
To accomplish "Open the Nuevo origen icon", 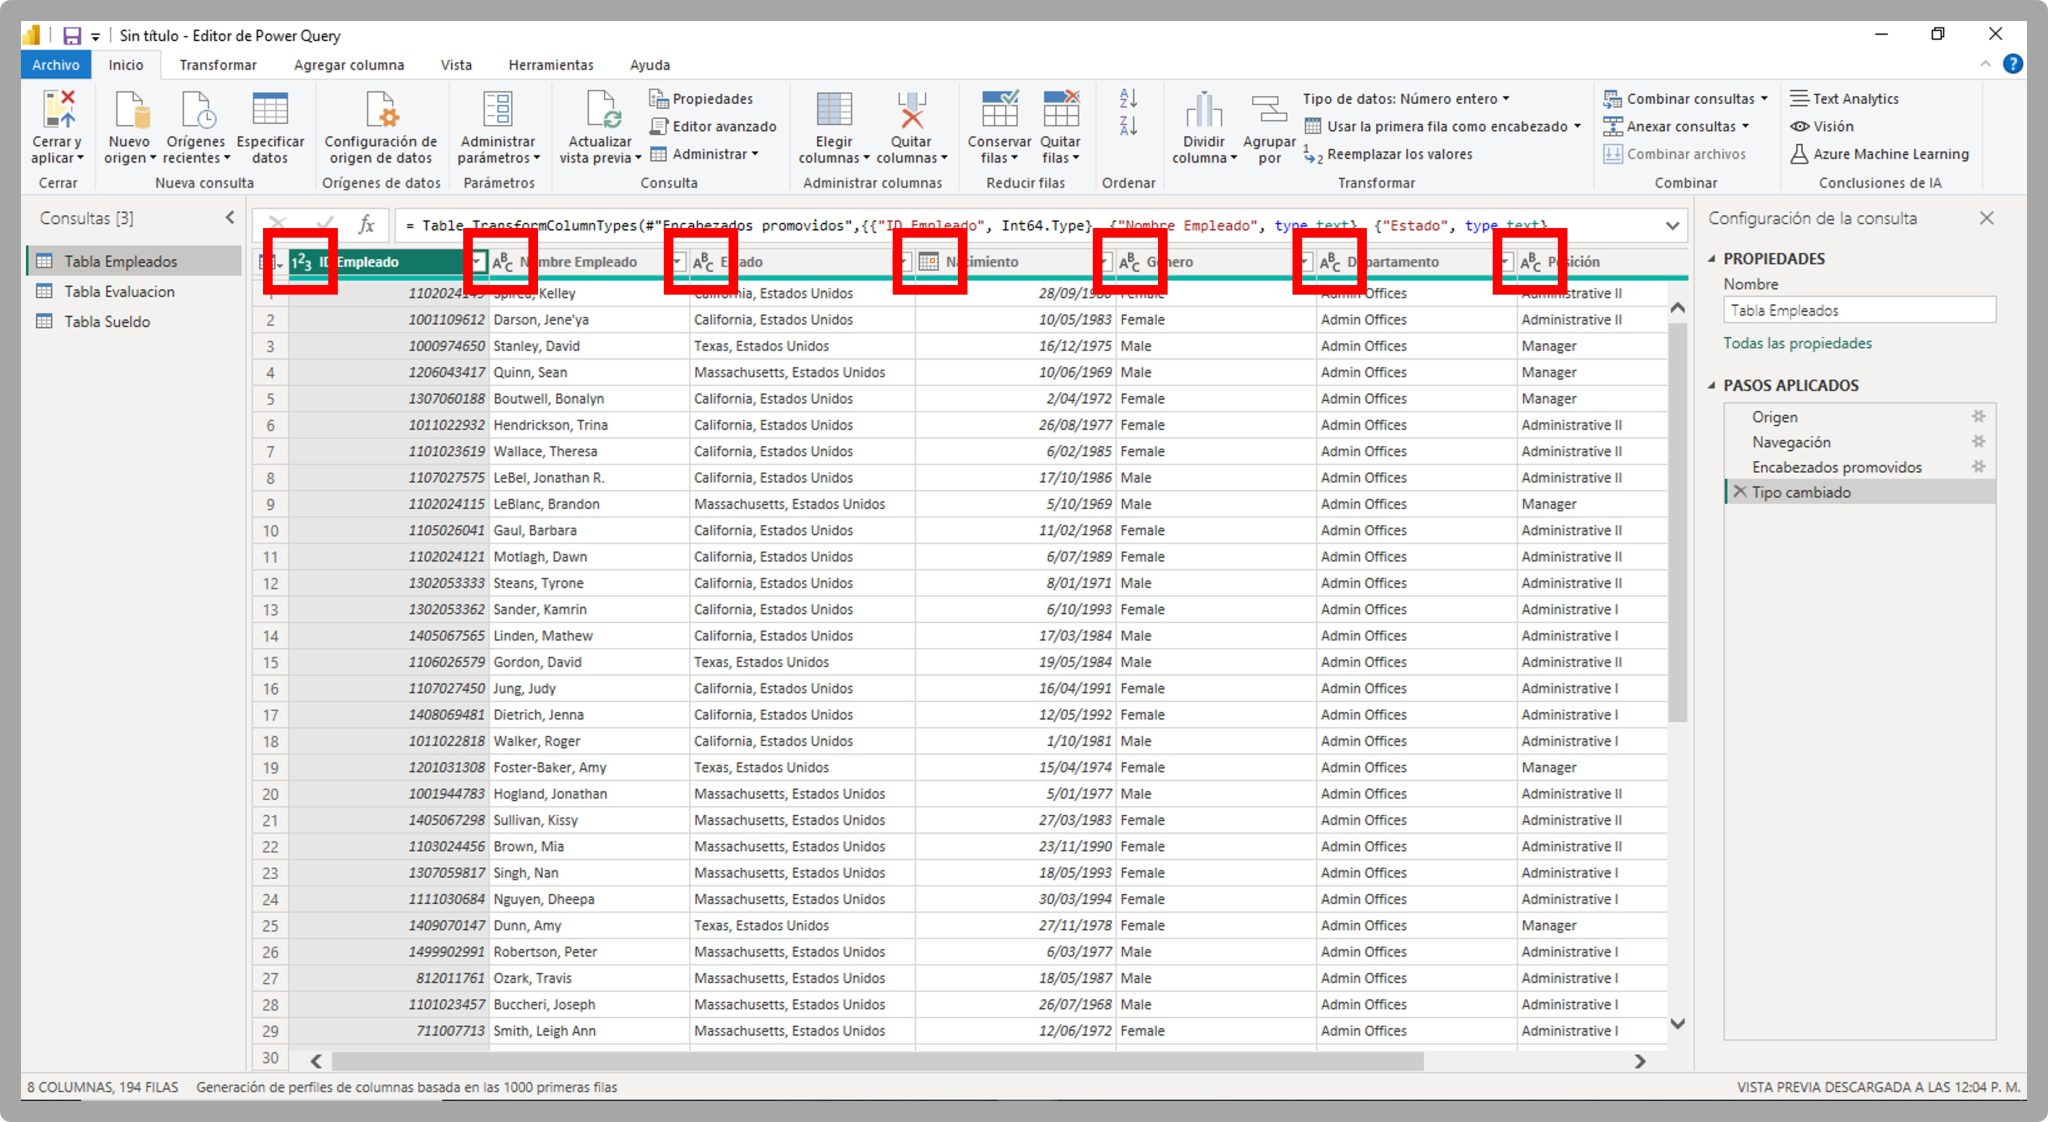I will tap(130, 110).
